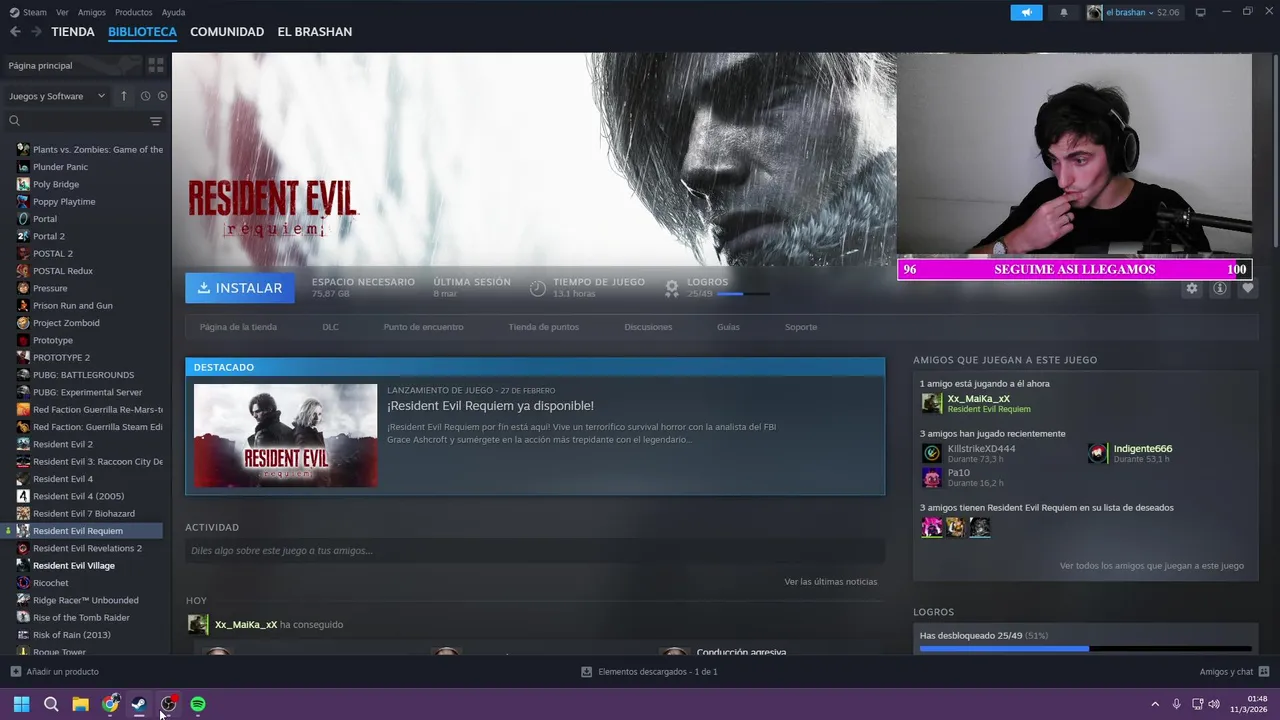Open KillstrikeXD444 friend entry

click(968, 453)
